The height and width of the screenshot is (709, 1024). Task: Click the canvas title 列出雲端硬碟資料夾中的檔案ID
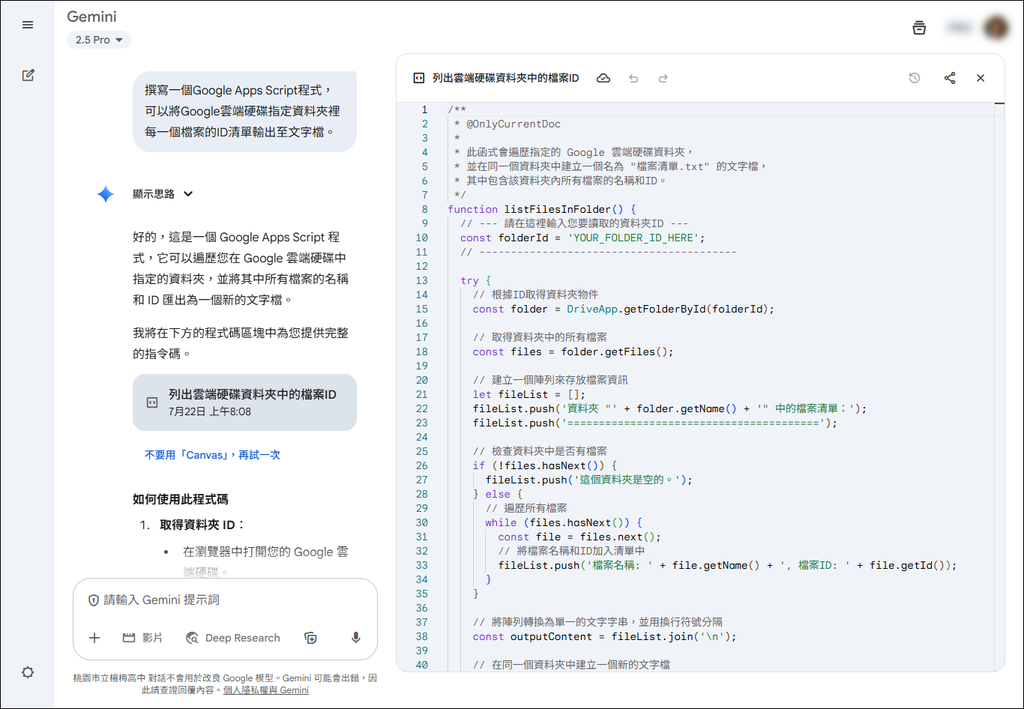[505, 78]
